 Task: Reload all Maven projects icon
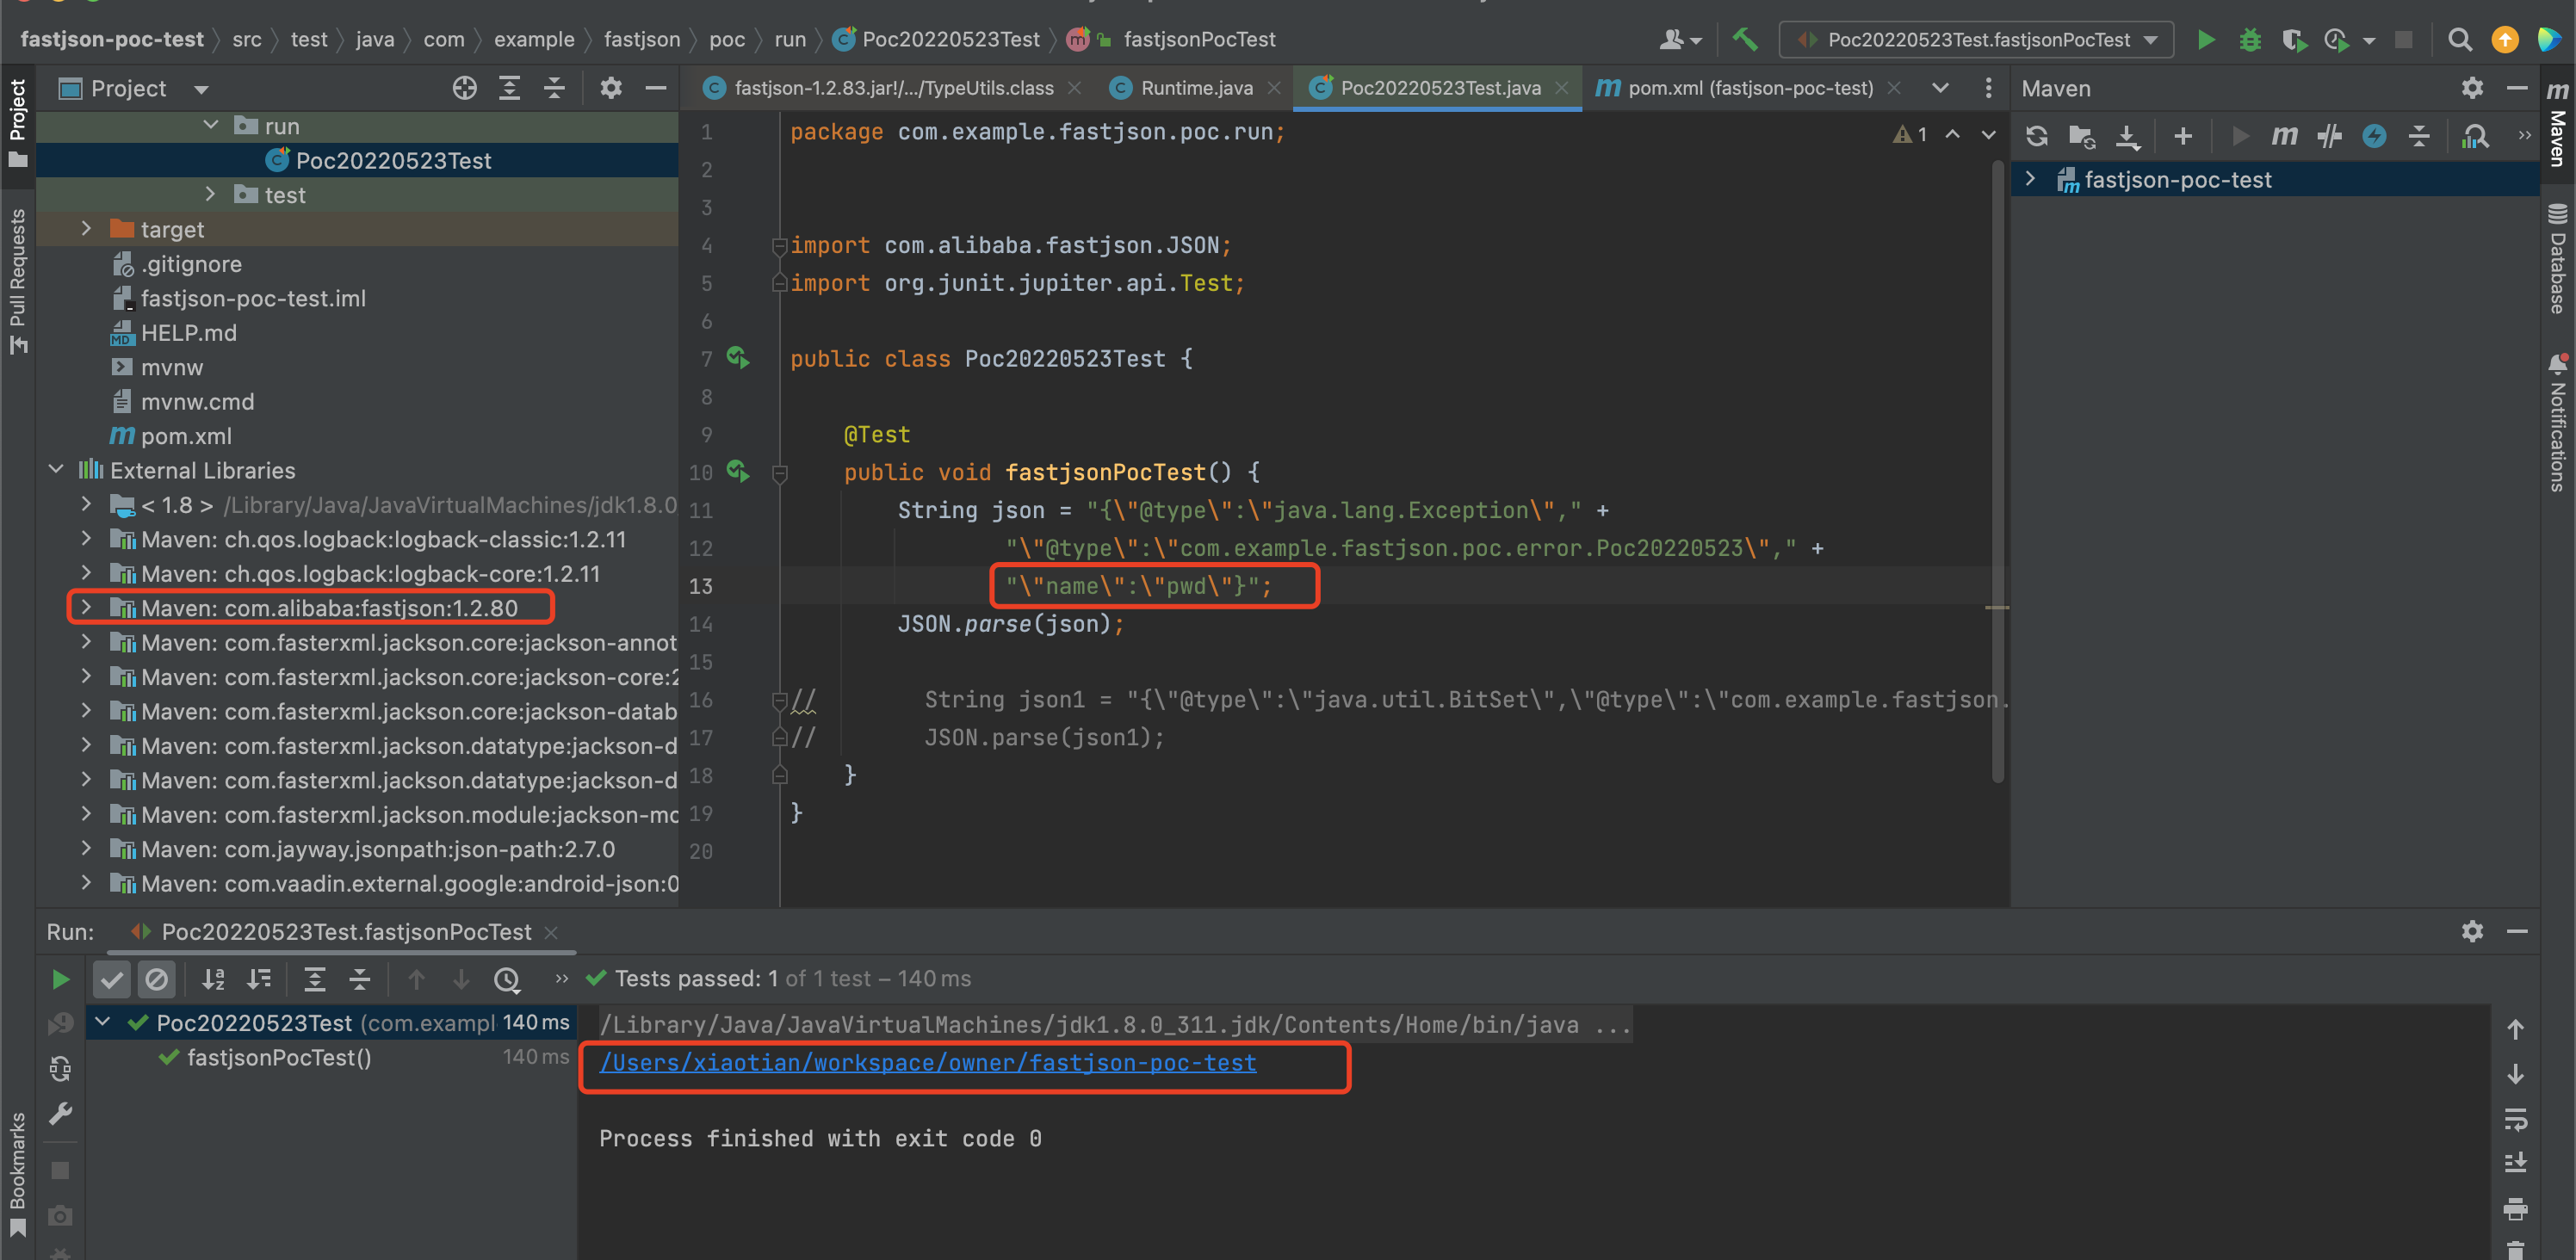point(2037,136)
